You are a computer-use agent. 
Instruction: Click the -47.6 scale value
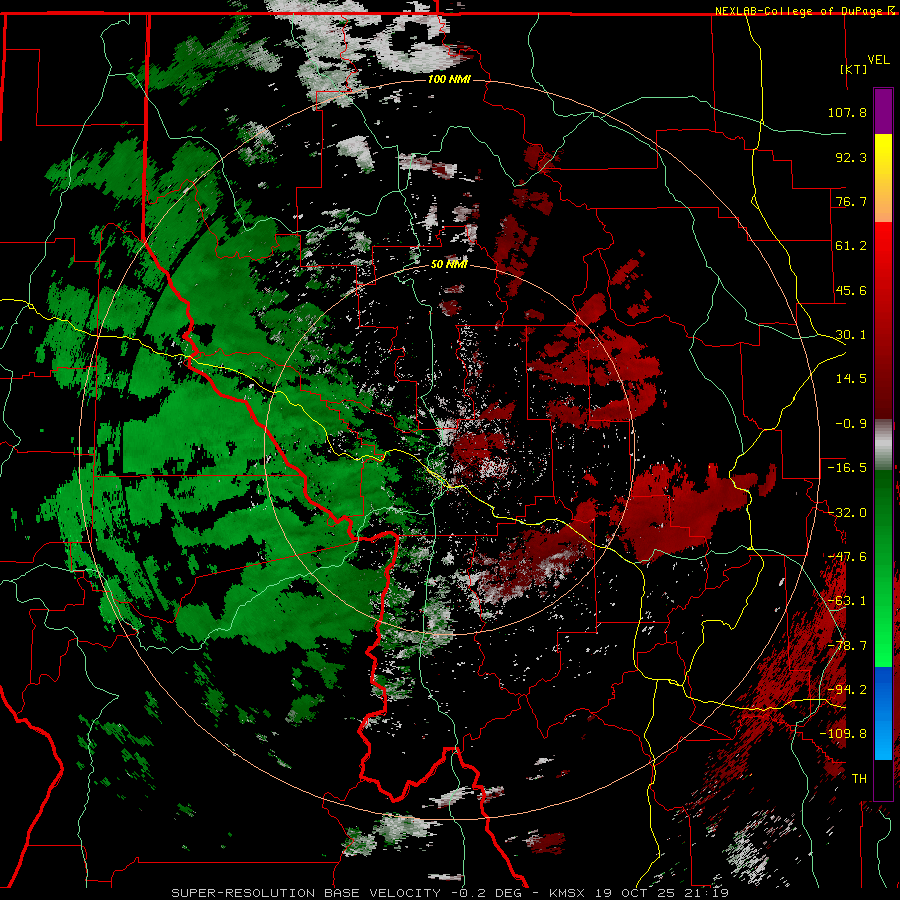click(x=847, y=557)
